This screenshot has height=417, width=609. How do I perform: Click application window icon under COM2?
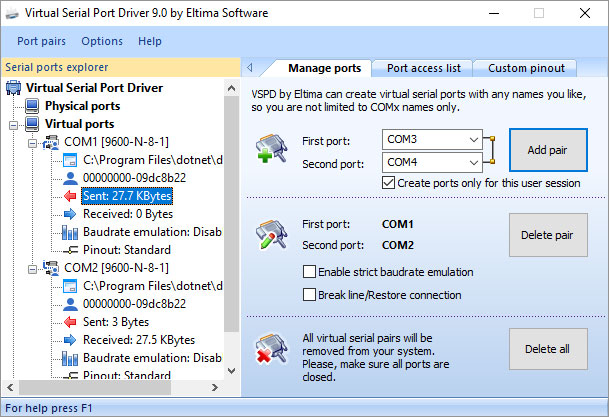[70, 286]
